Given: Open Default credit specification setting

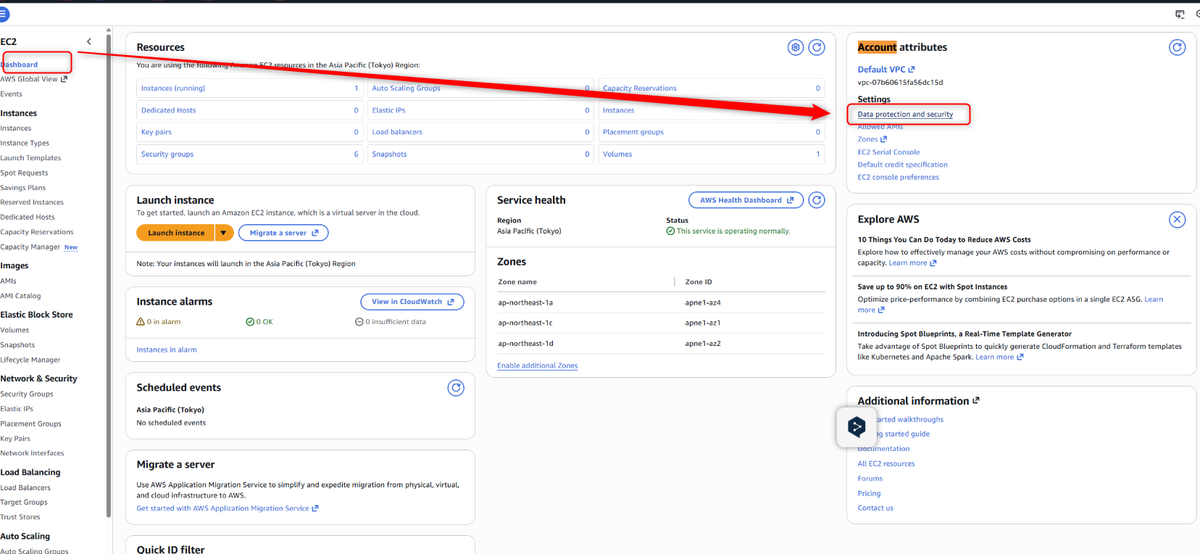Looking at the screenshot, I should click(x=902, y=164).
